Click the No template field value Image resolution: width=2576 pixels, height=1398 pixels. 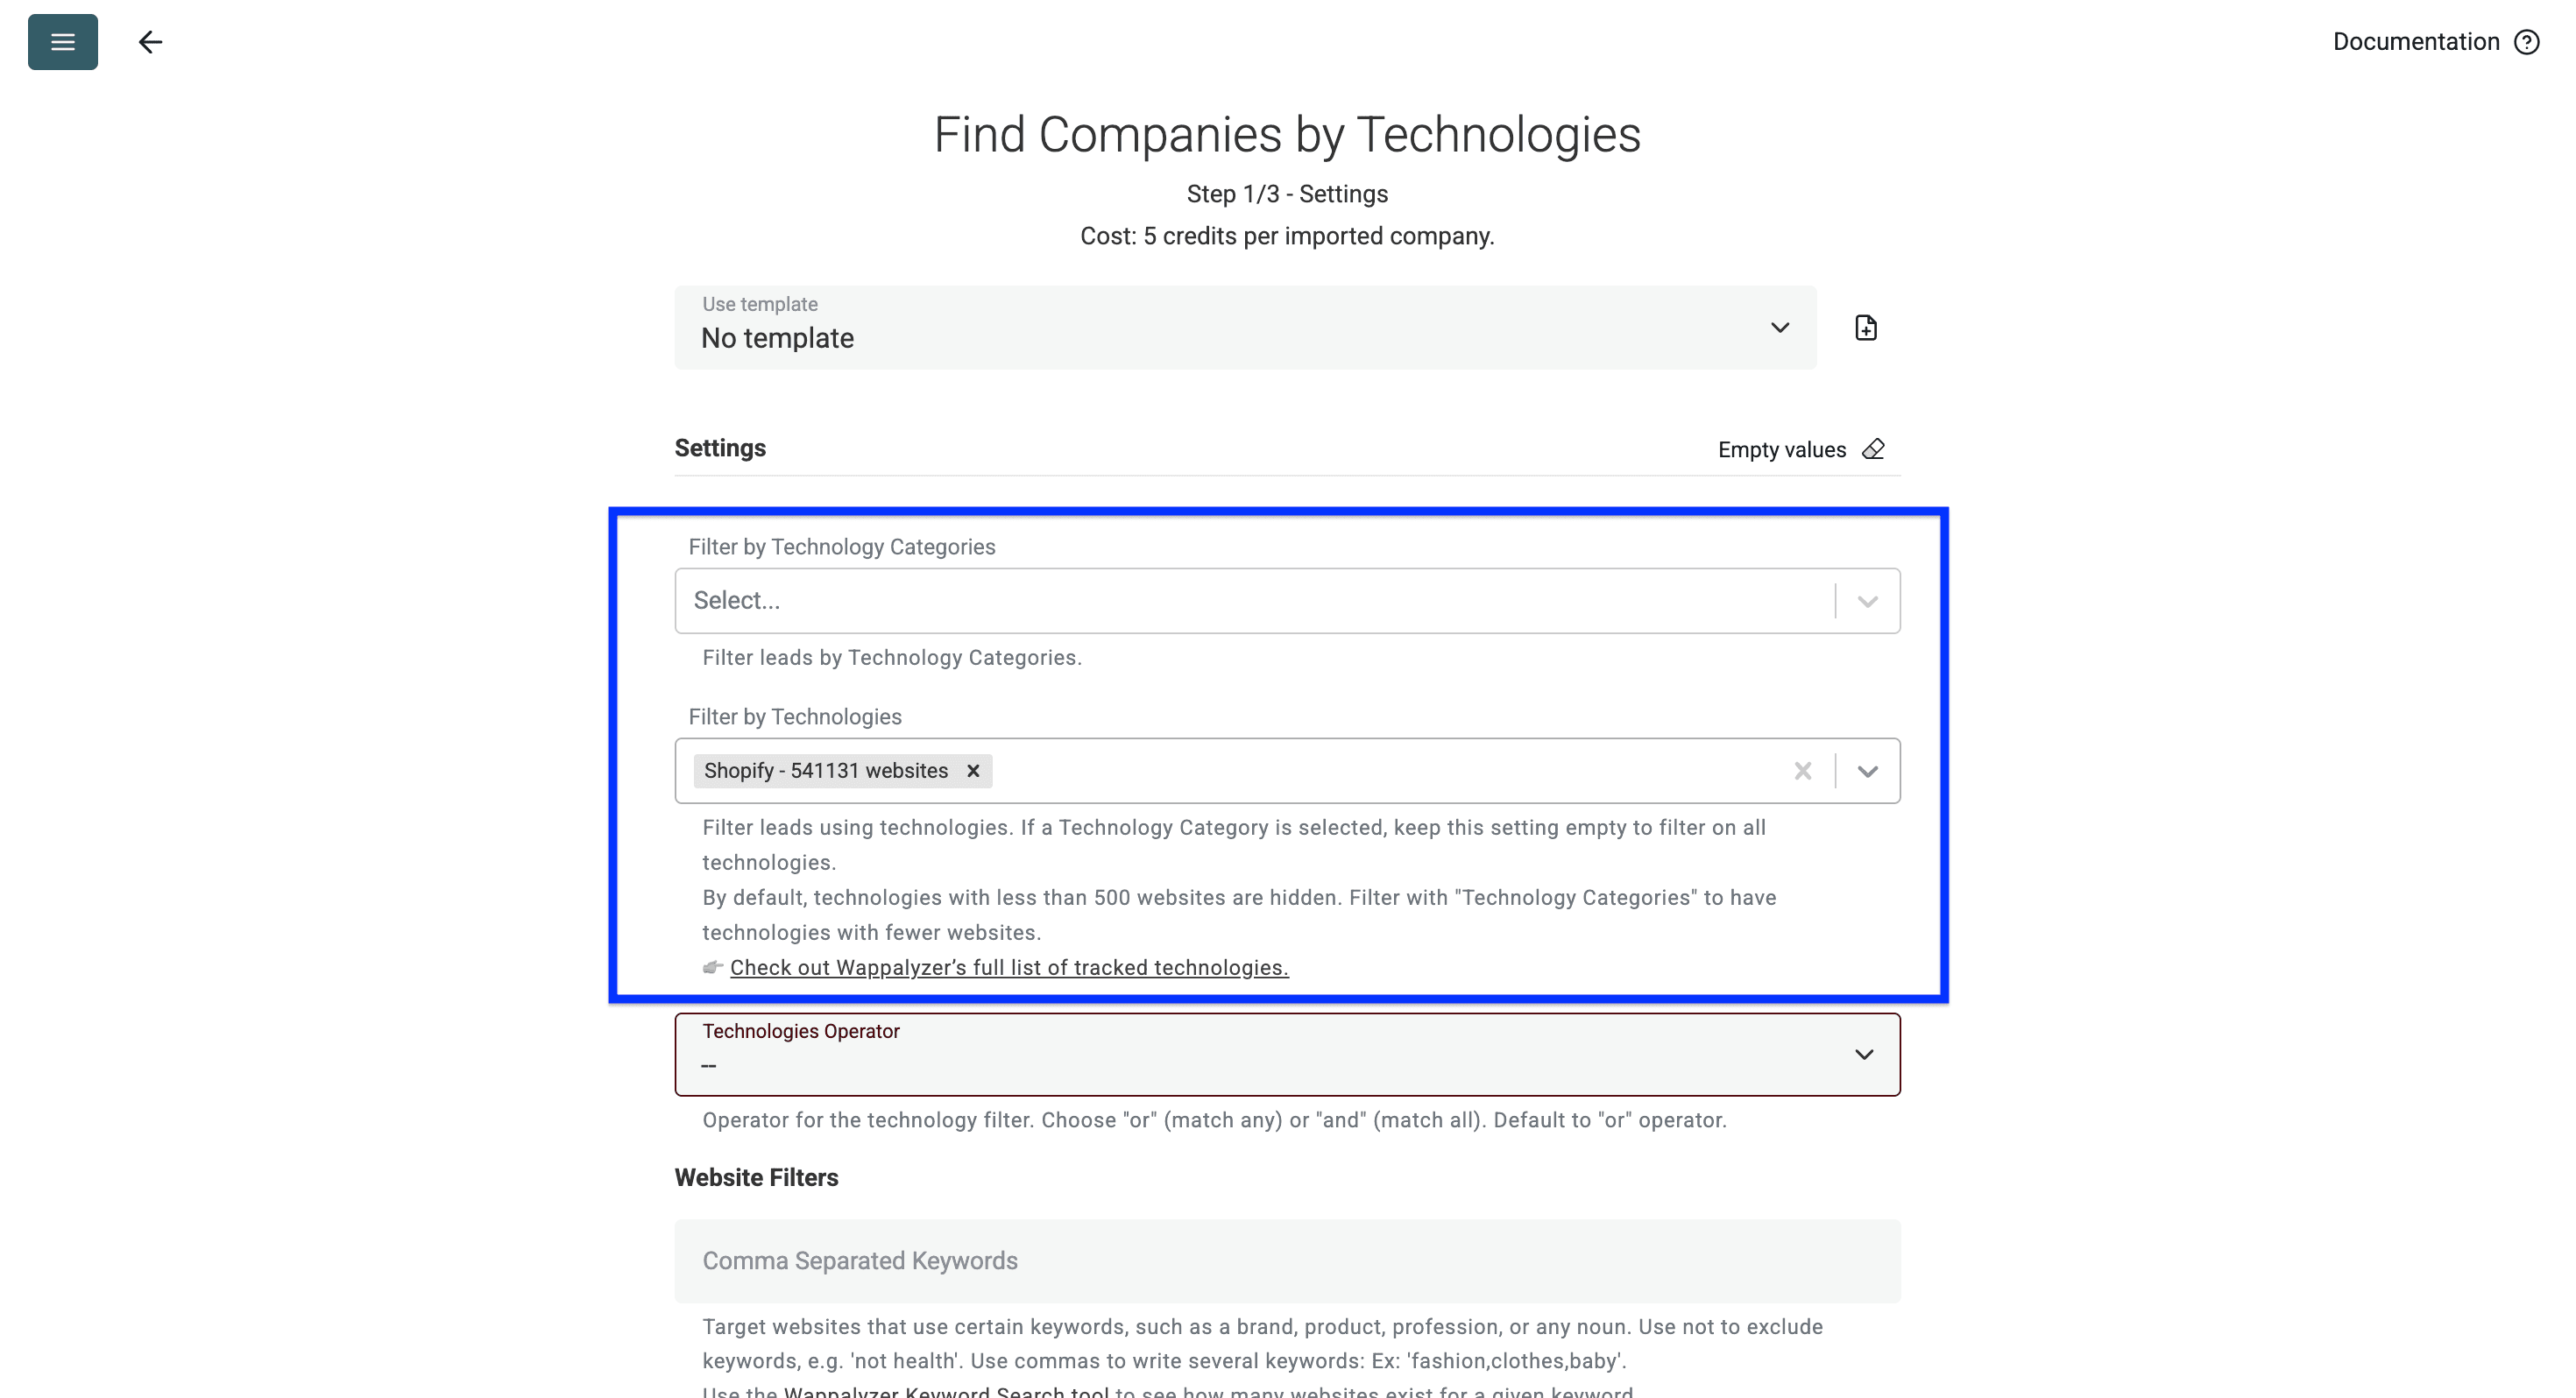[777, 338]
